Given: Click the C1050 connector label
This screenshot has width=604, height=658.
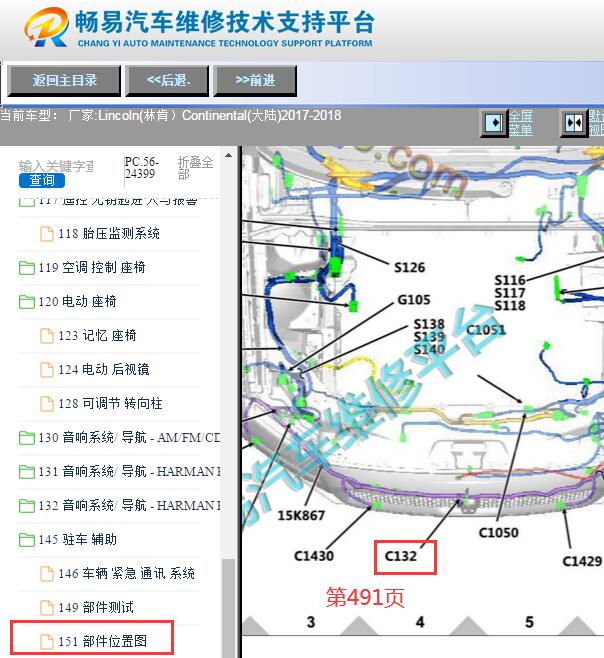Looking at the screenshot, I should point(499,533).
